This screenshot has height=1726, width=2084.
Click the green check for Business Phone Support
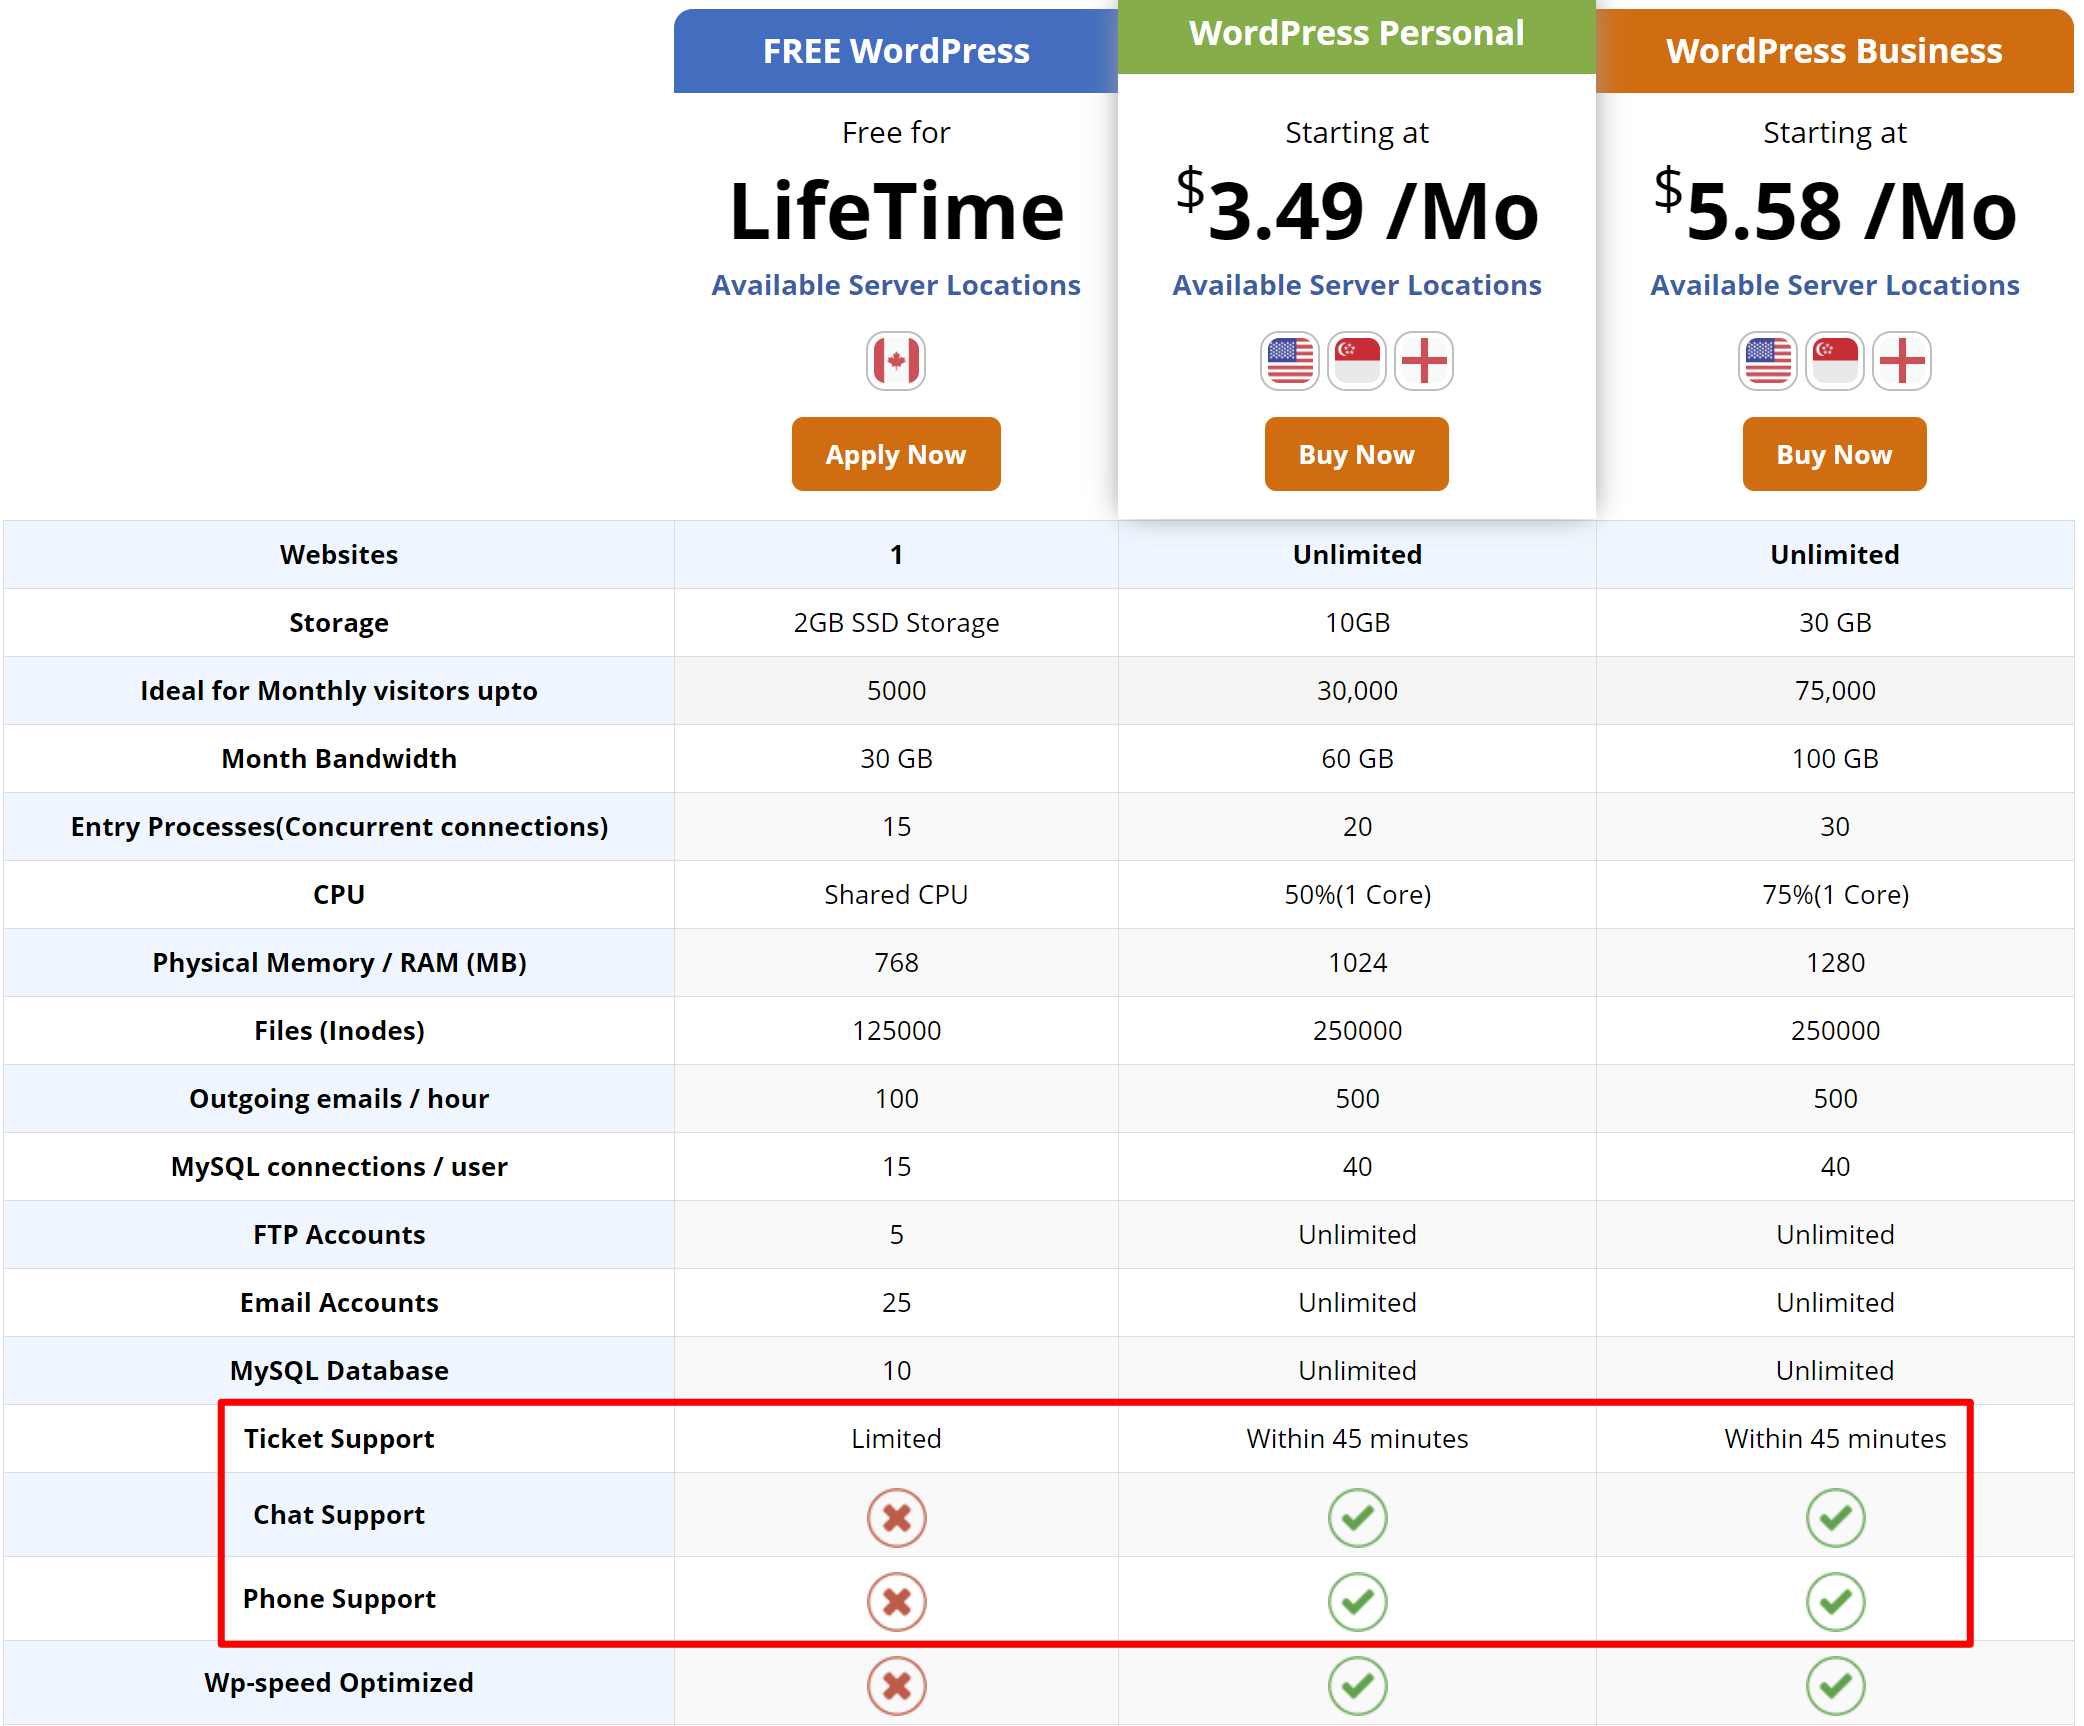1835,1602
